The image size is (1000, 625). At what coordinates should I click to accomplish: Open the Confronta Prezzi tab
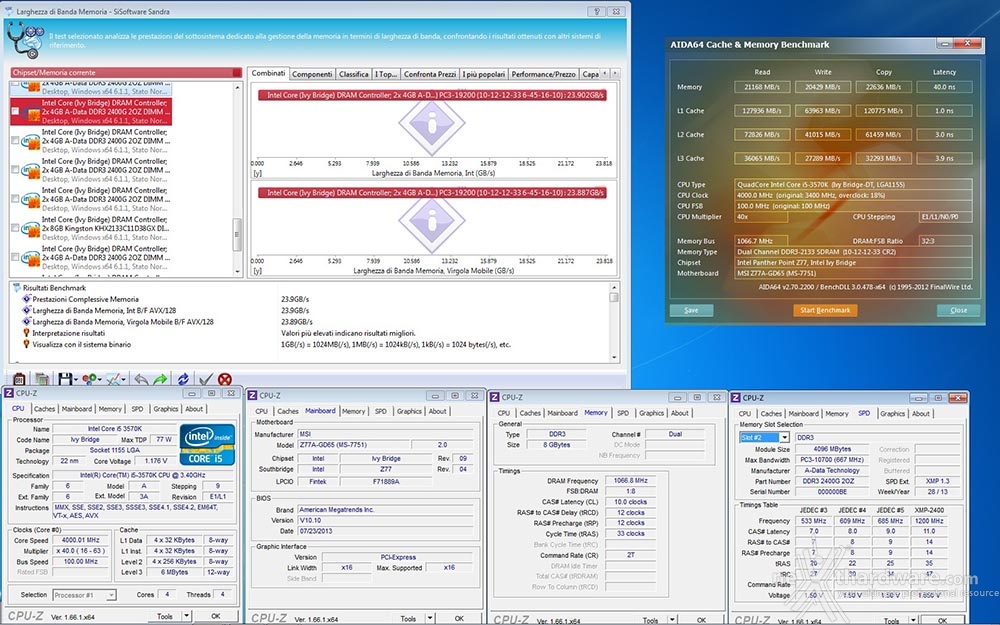[429, 74]
